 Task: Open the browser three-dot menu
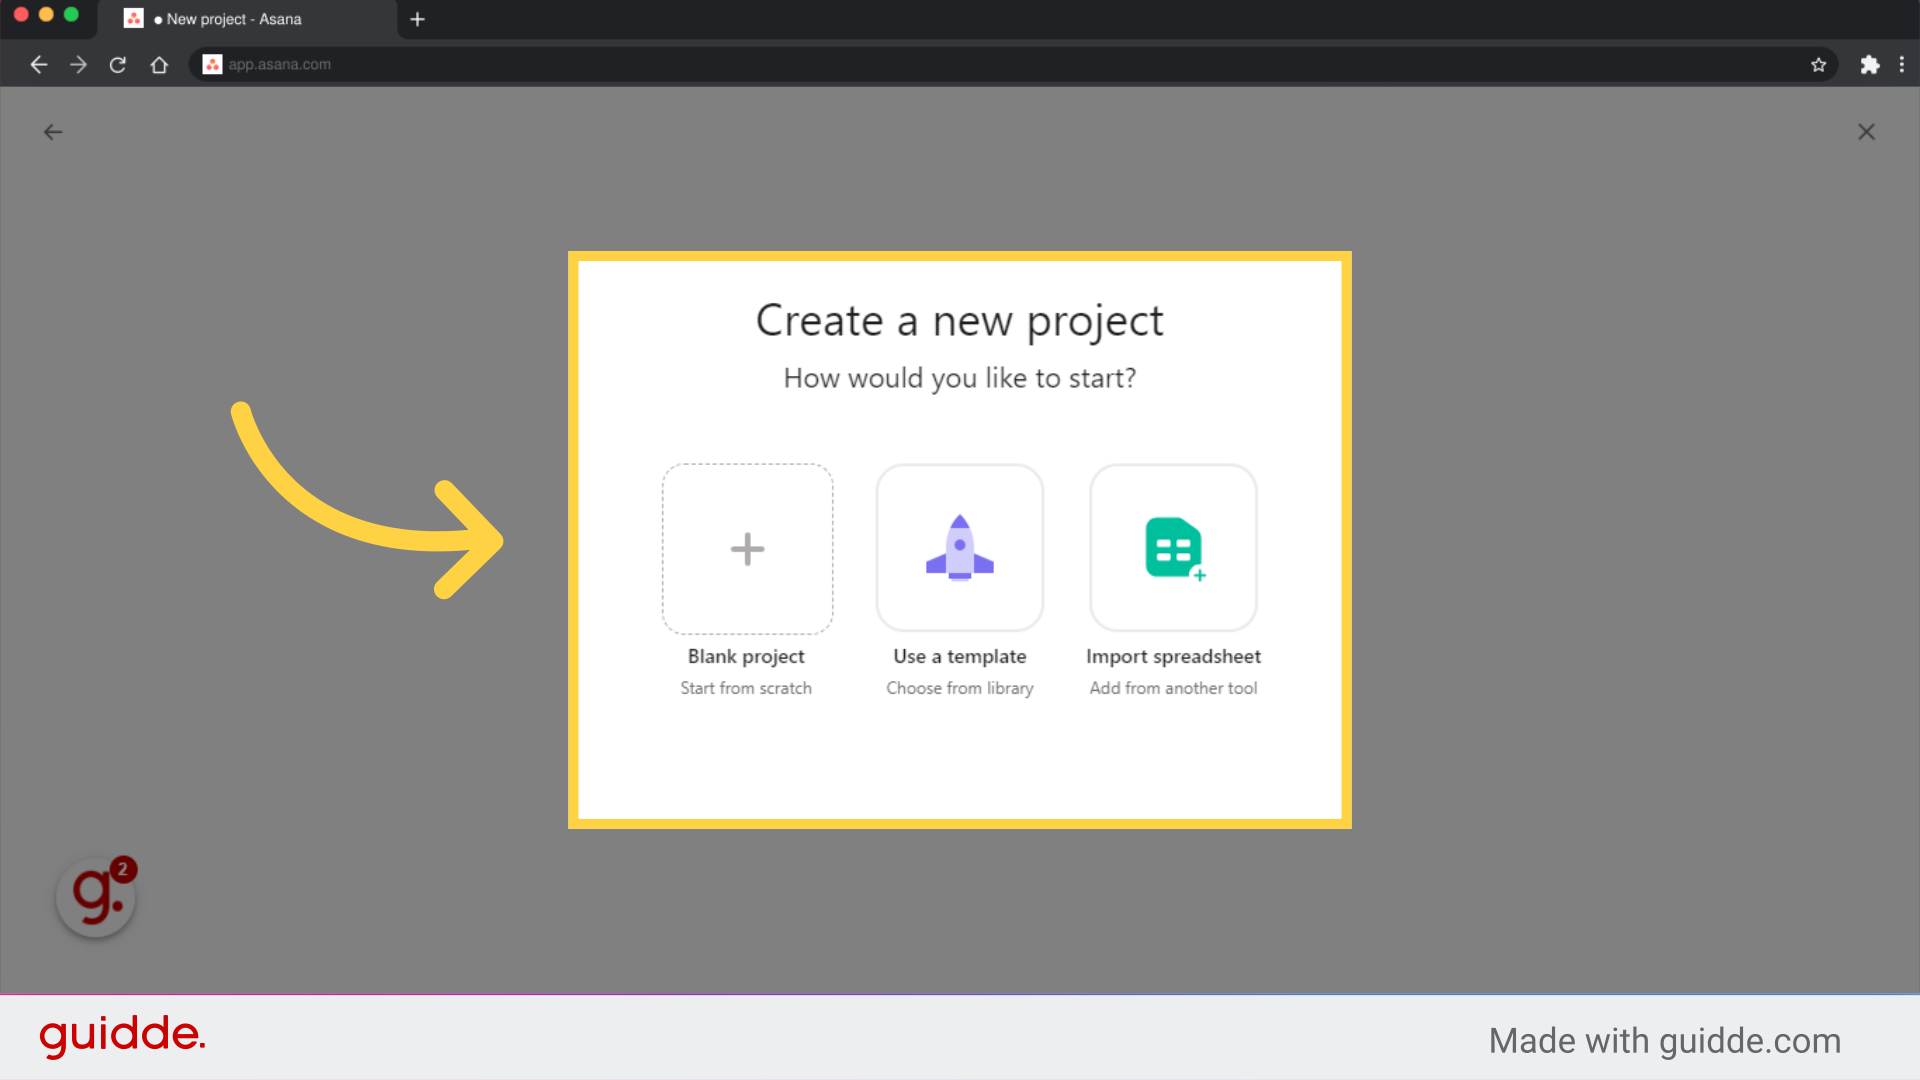[1901, 65]
